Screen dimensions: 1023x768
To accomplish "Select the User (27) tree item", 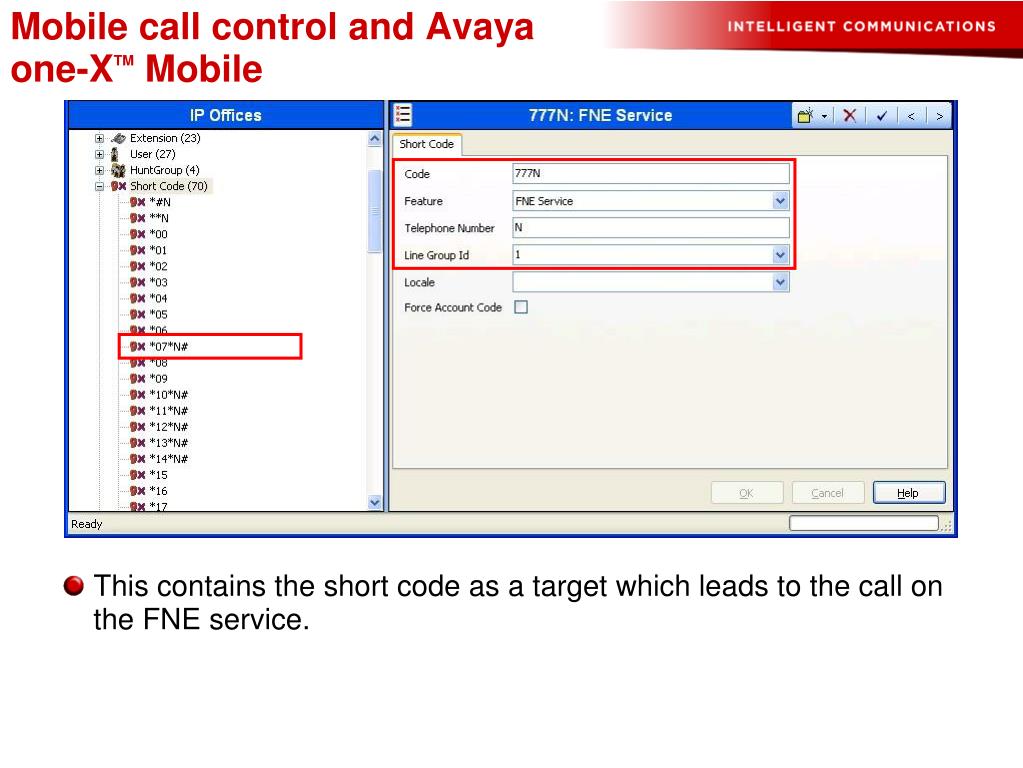I will 153,155.
